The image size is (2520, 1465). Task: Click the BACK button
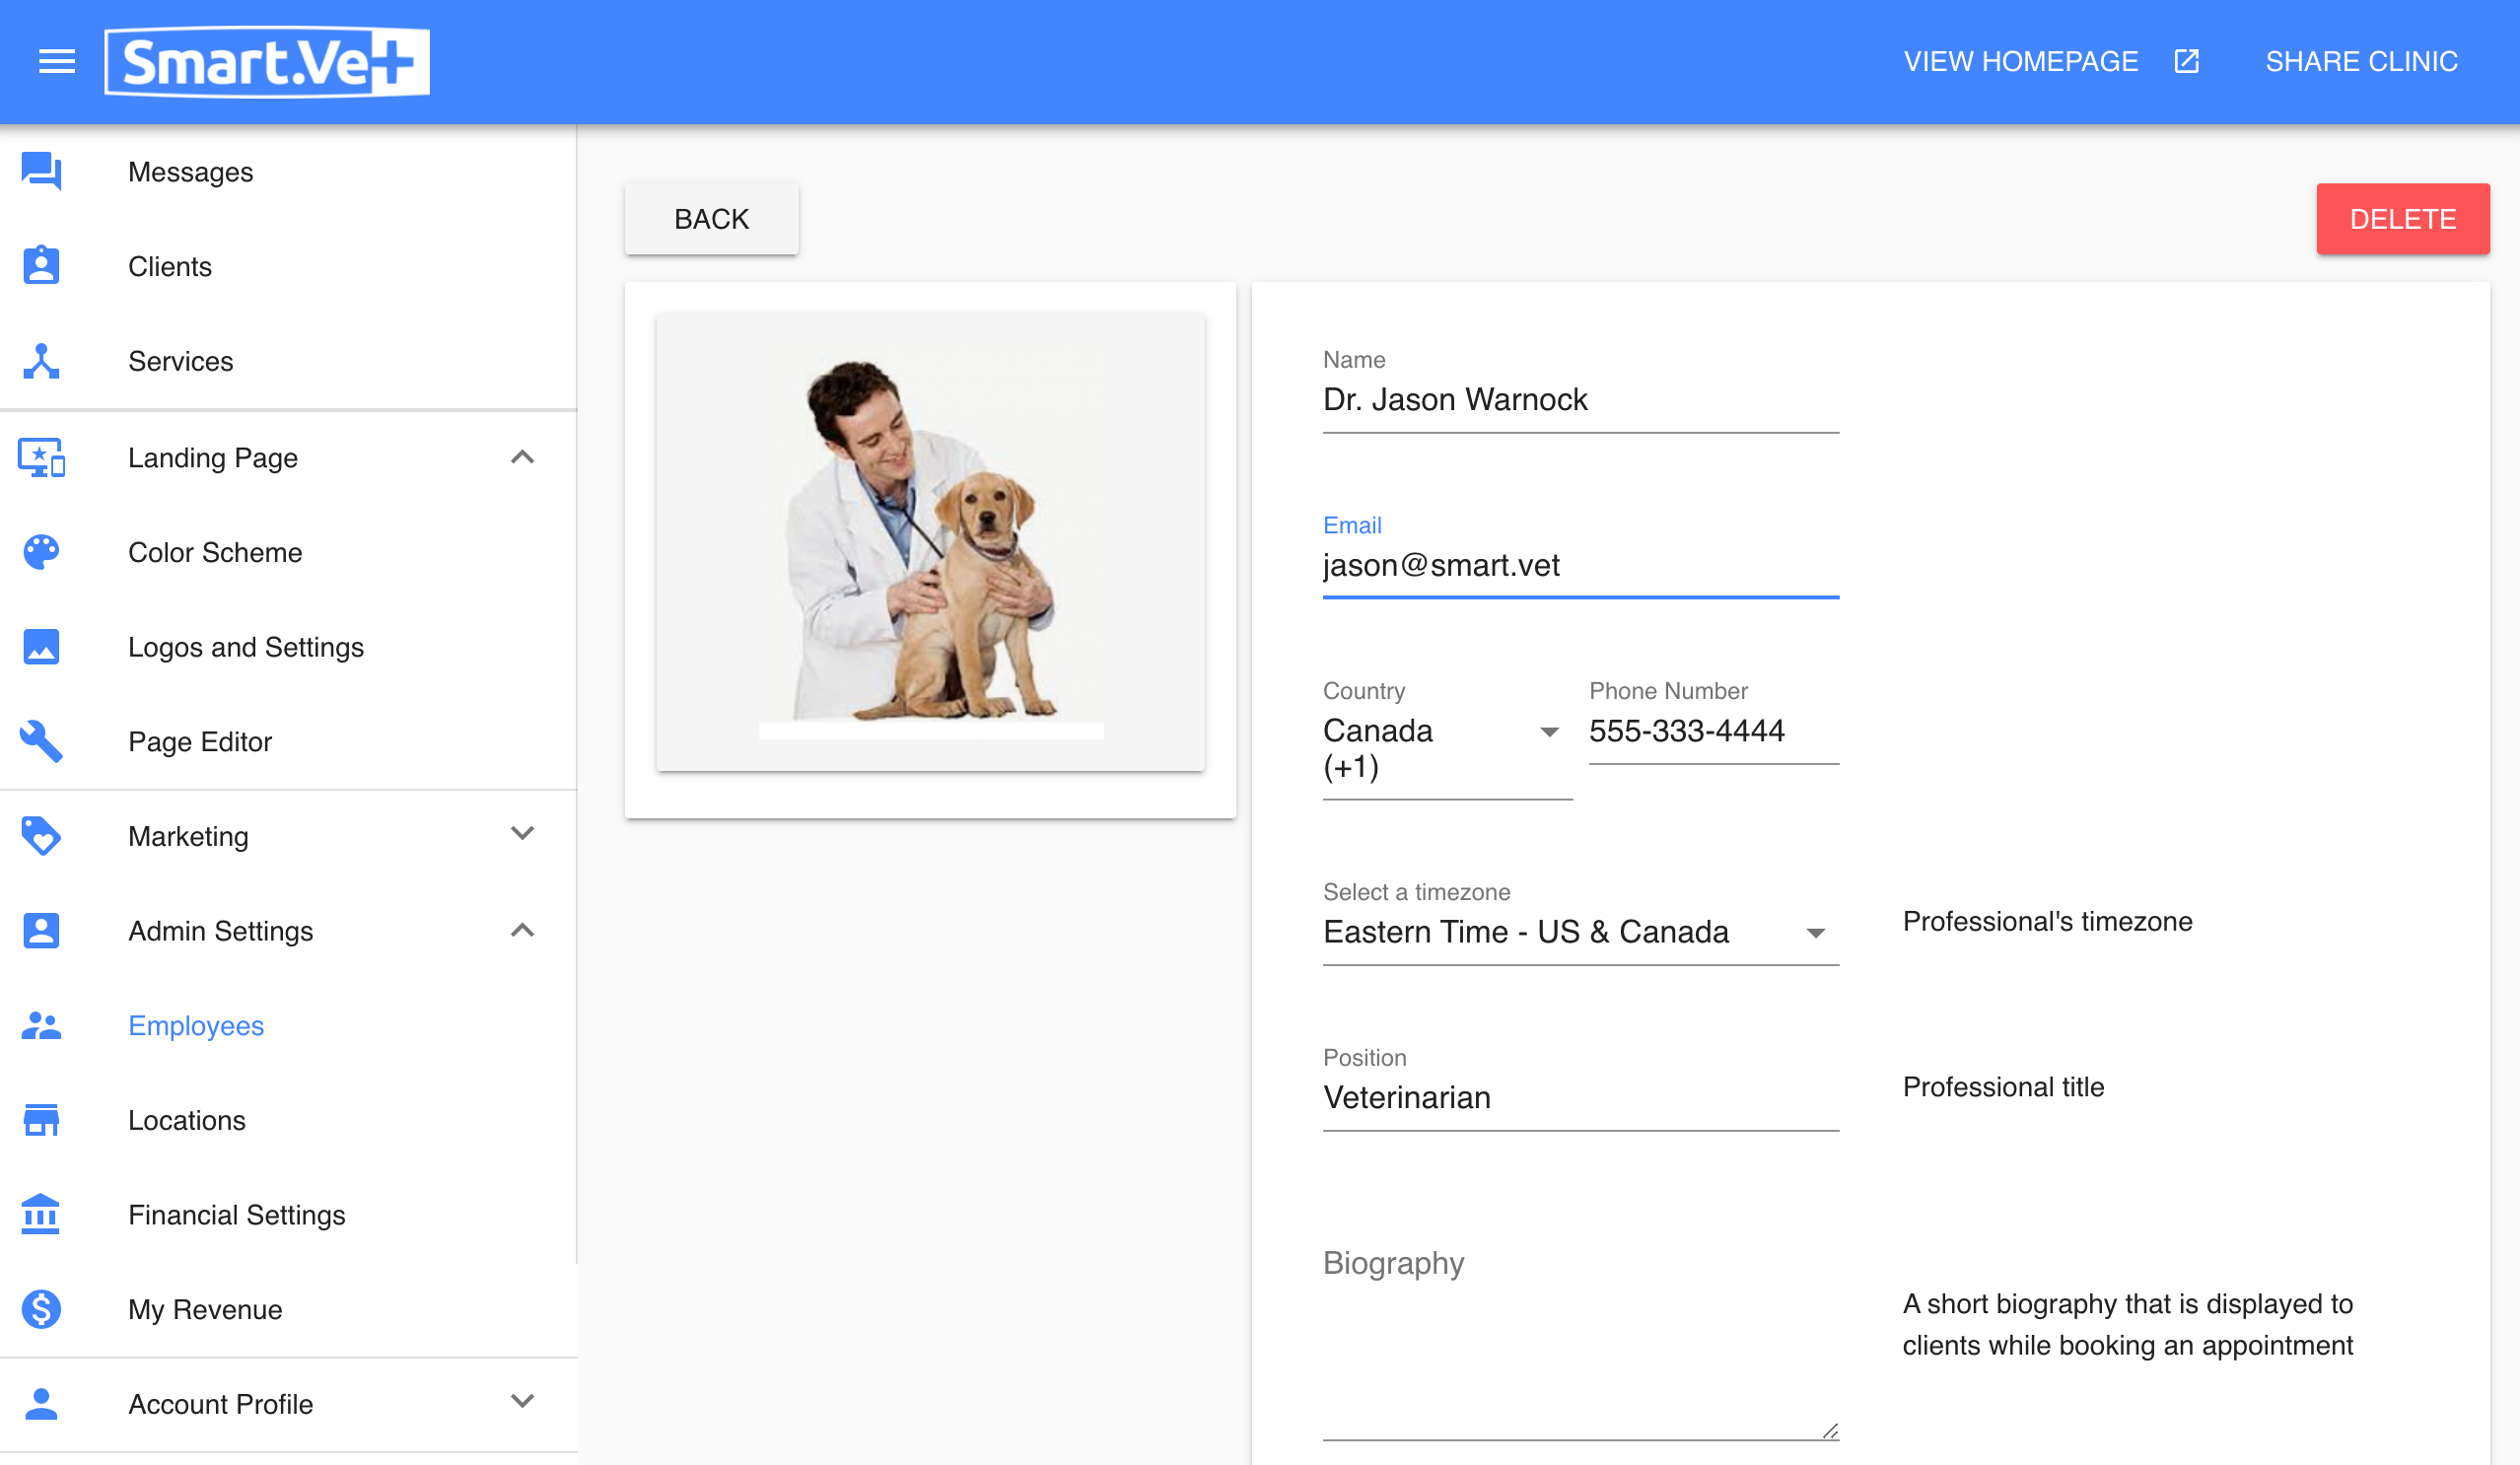point(711,219)
